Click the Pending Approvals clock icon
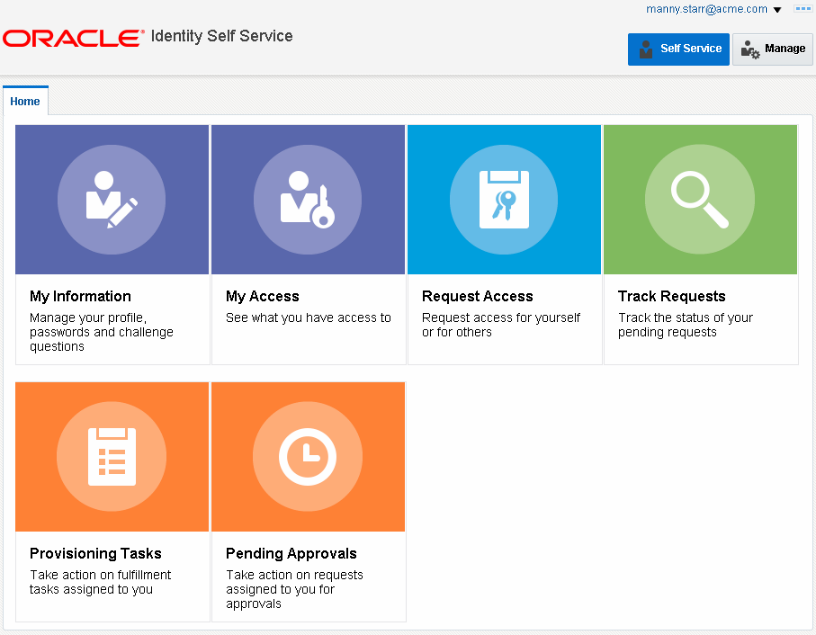 [308, 457]
